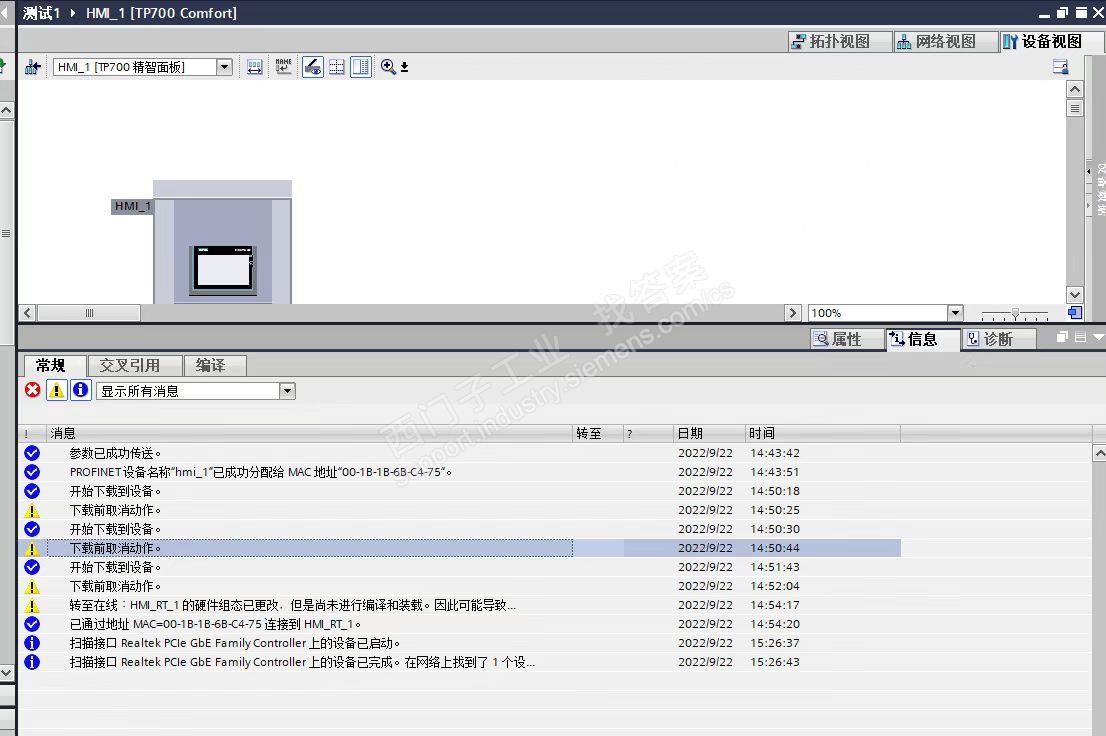Click the device canvas scroll down arrow

(1074, 295)
